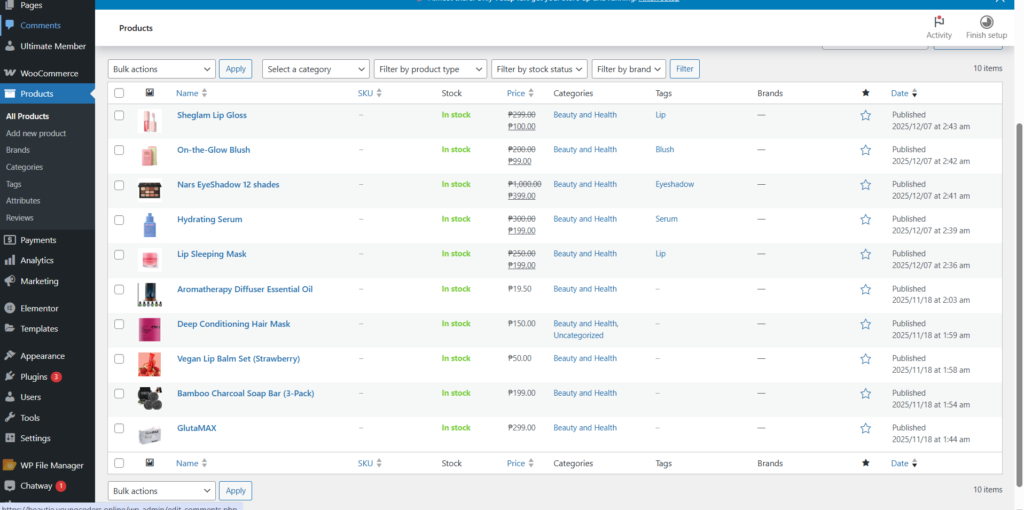Go to Add new product submenu
The image size is (1024, 510).
point(36,133)
